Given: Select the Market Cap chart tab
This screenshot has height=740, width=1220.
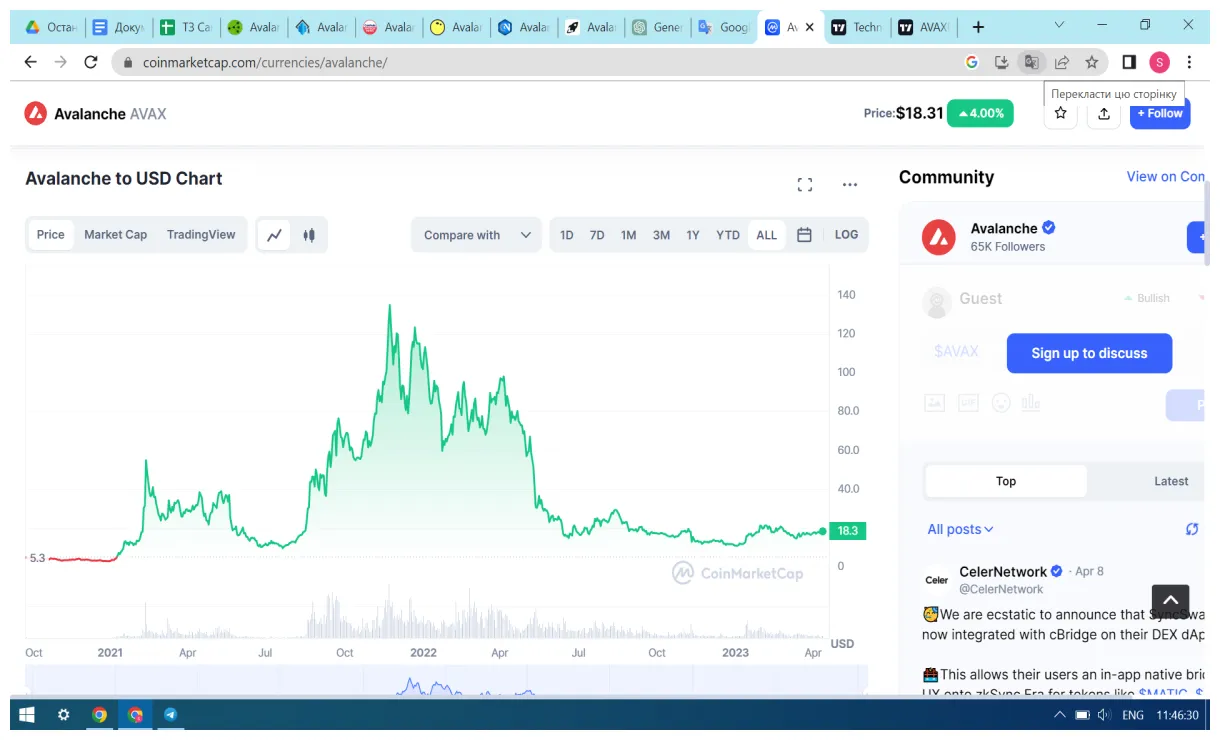Looking at the screenshot, I should (x=115, y=234).
